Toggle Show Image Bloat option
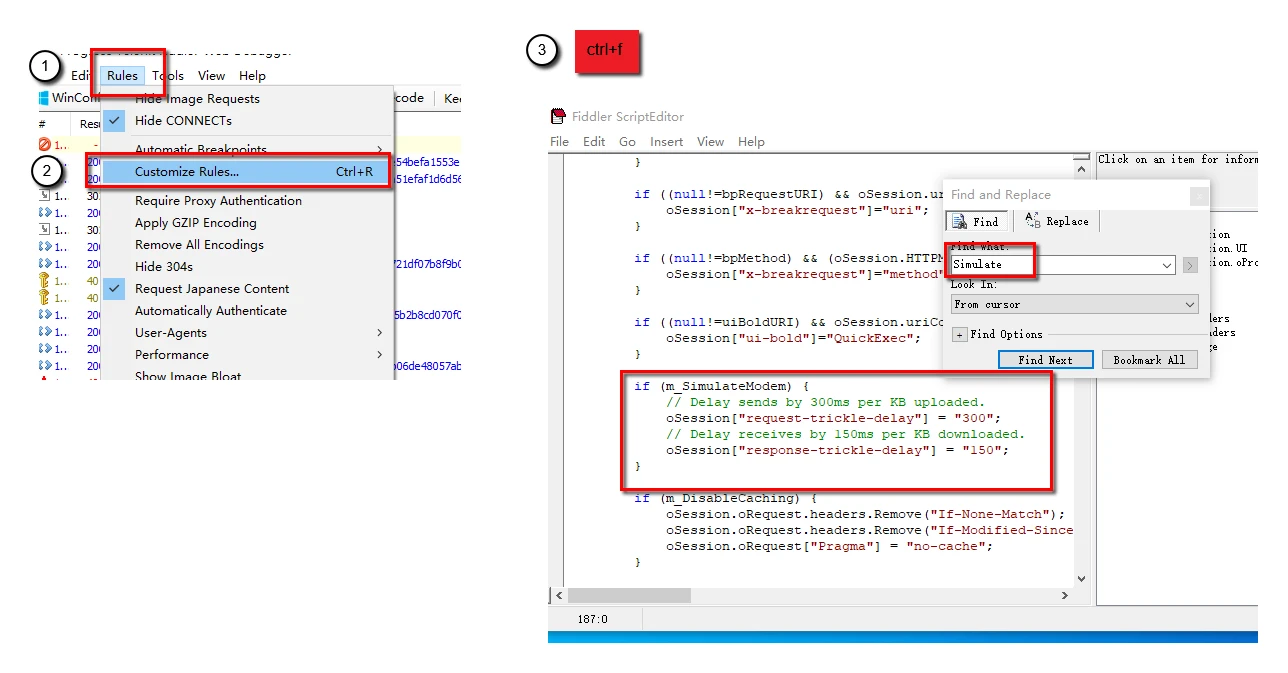This screenshot has width=1288, height=673. coord(188,376)
